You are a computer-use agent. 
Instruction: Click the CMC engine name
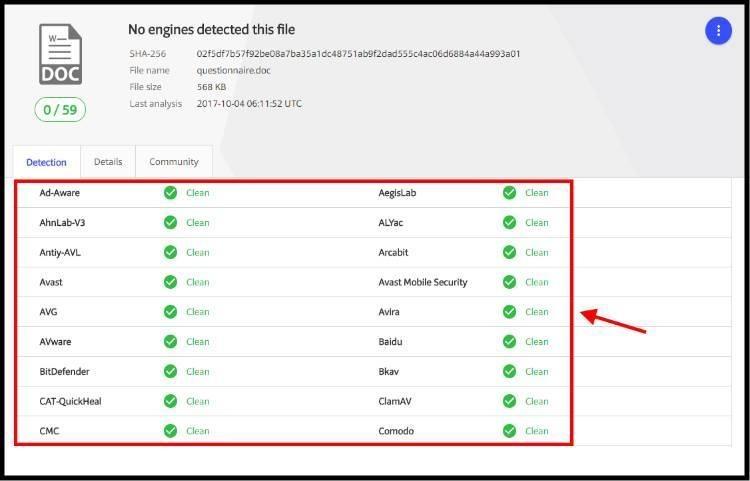(x=49, y=431)
